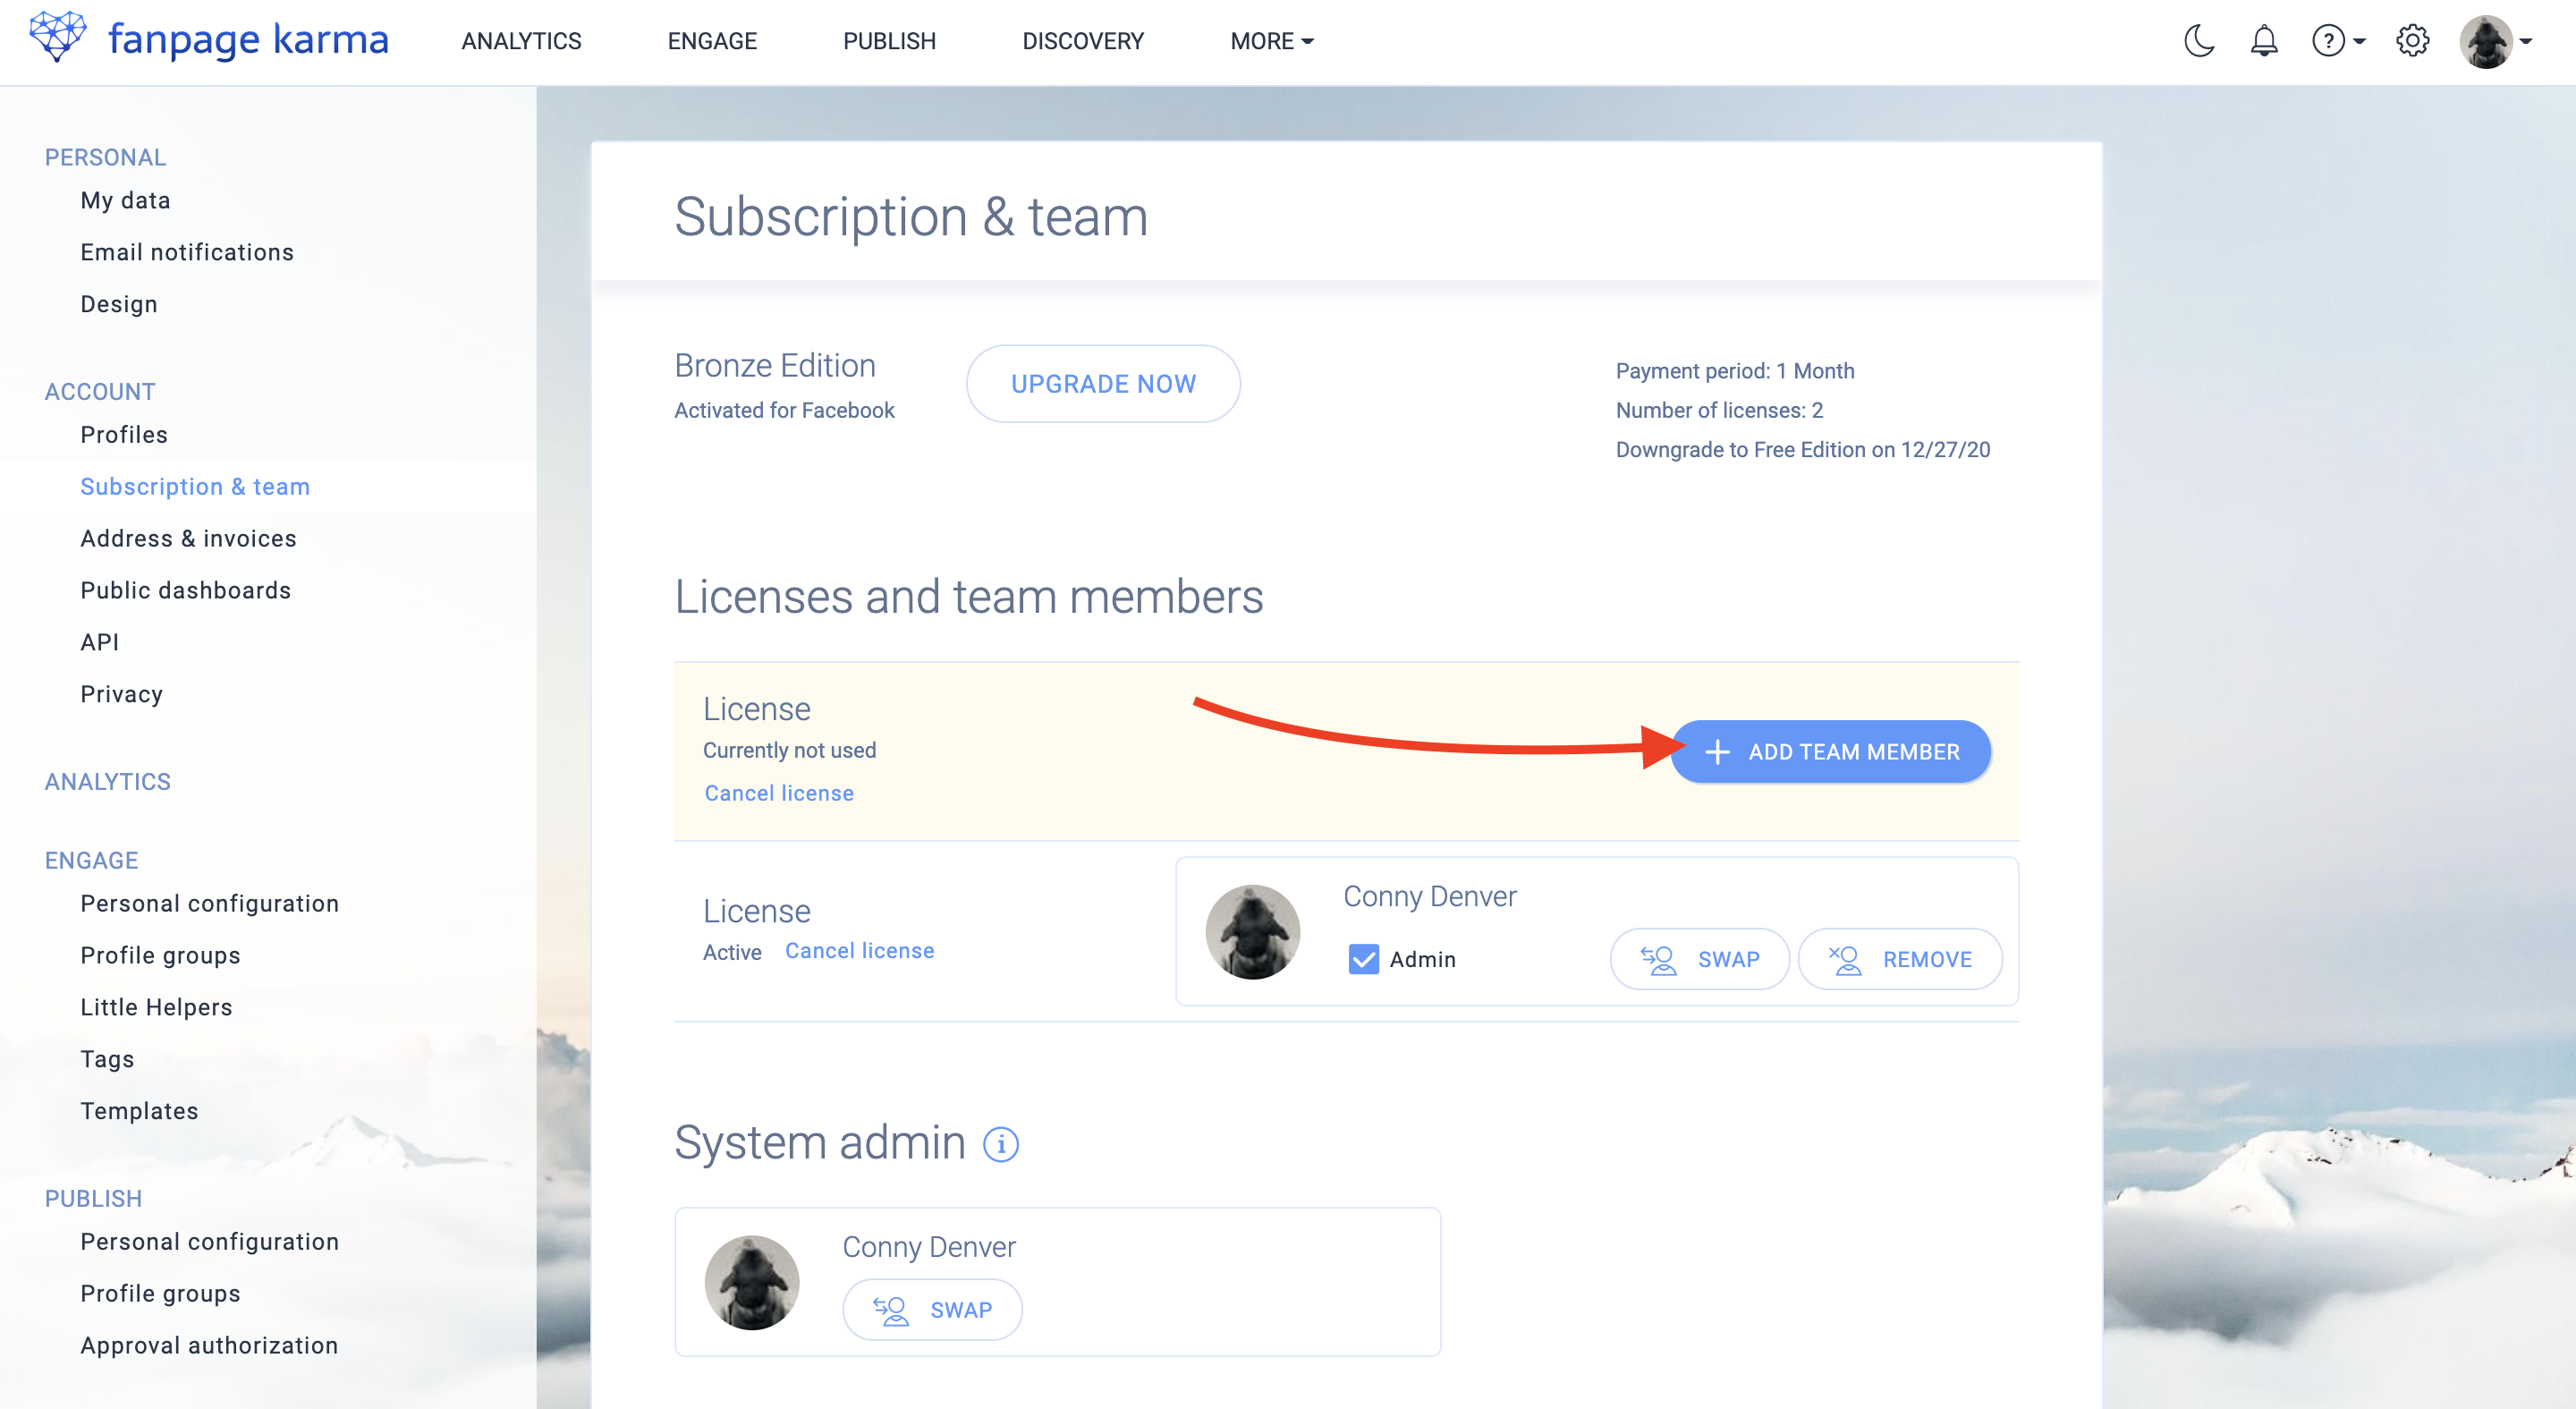Open the settings gear icon
The width and height of the screenshot is (2576, 1409).
pyautogui.click(x=2411, y=41)
